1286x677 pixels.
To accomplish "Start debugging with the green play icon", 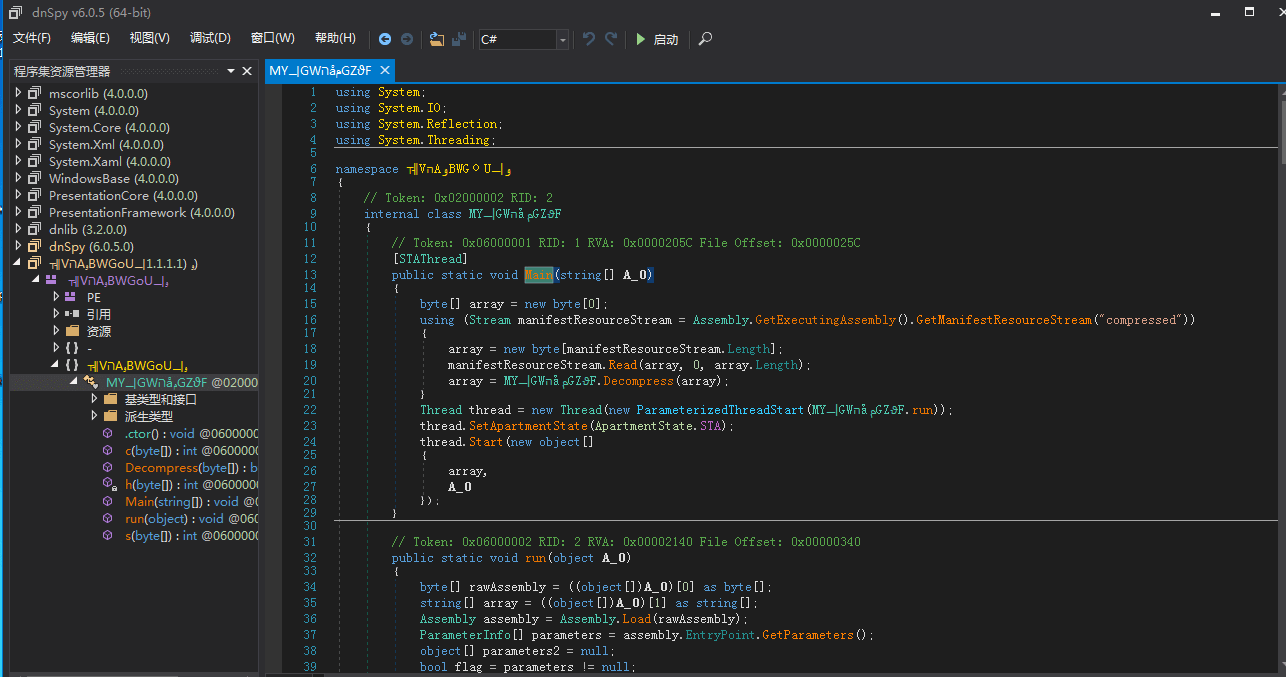I will 641,39.
